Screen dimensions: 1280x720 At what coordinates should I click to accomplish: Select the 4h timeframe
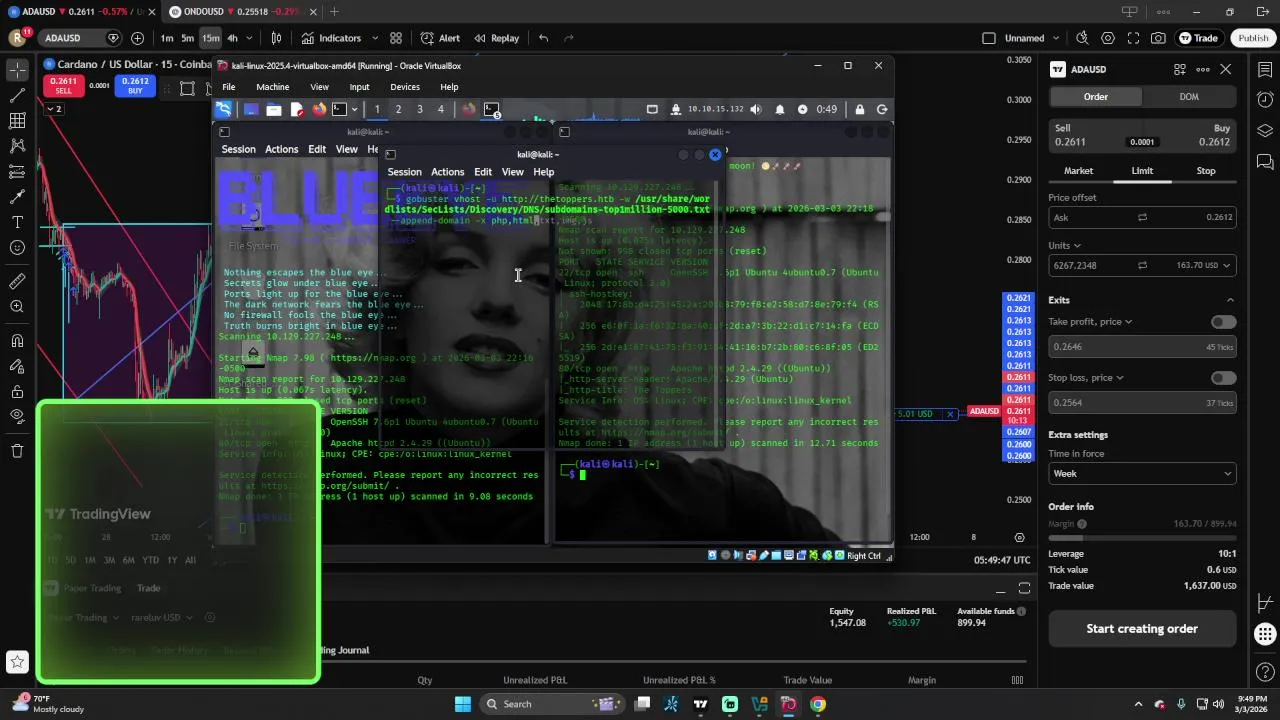[232, 38]
